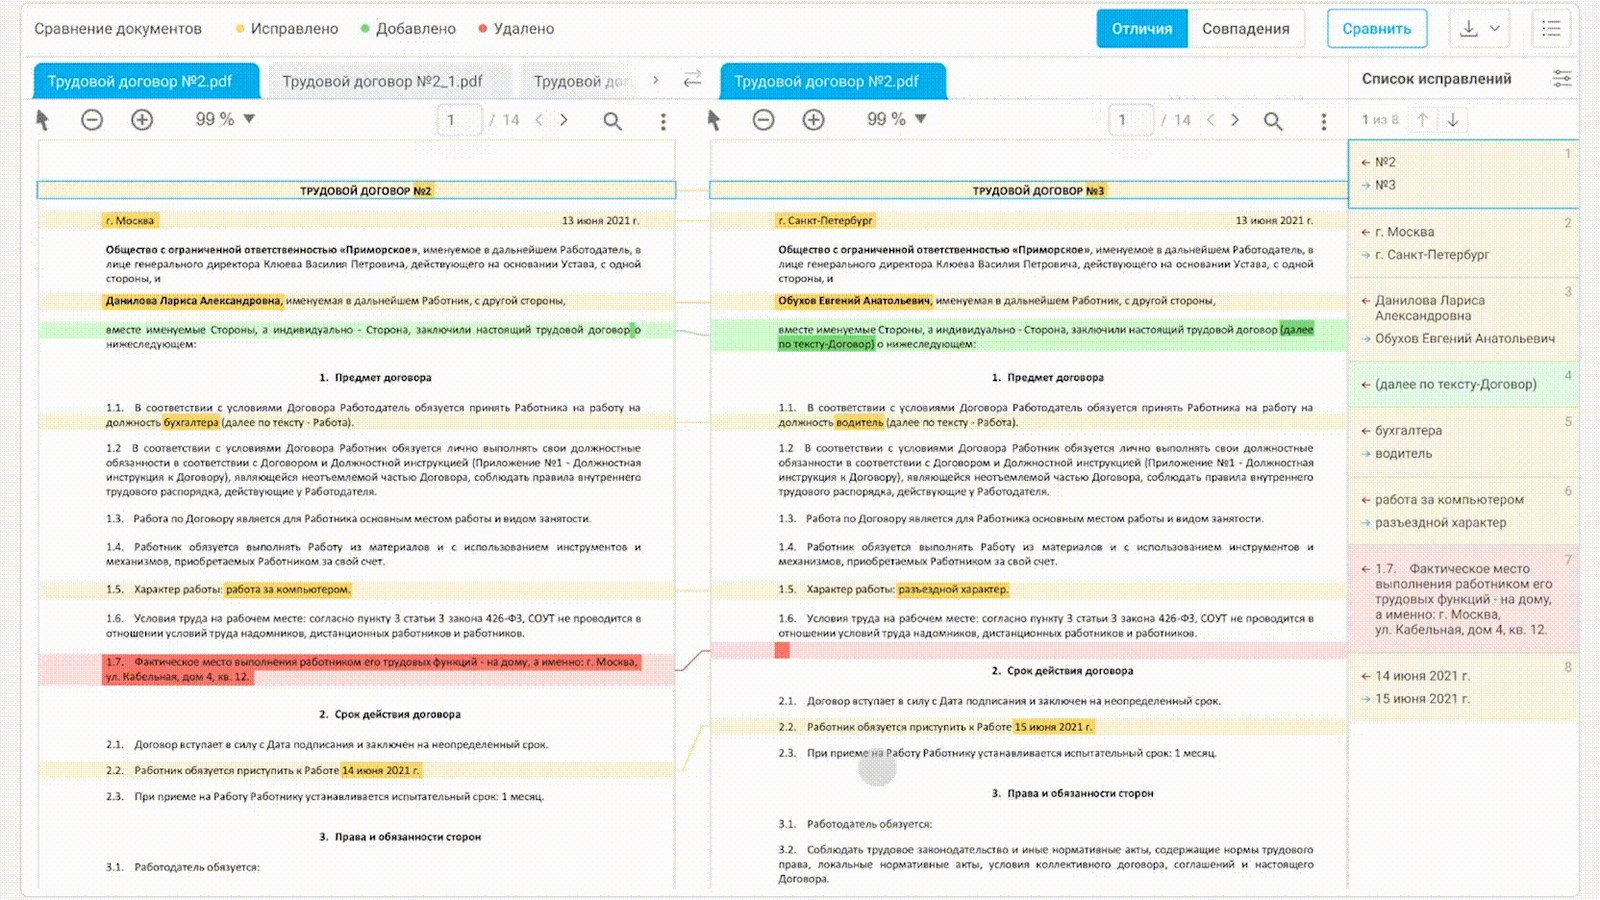Viewport: 1600px width, 900px height.
Task: Select correction 6: работа за компьютером → разъездной характер
Action: [x=1463, y=511]
